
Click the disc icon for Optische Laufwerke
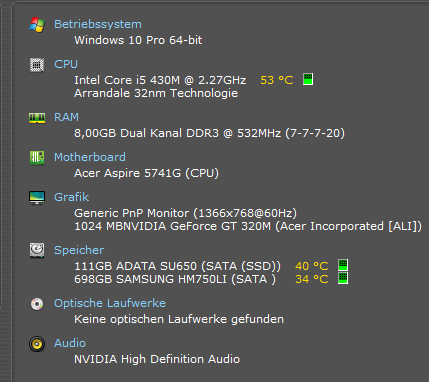(37, 304)
